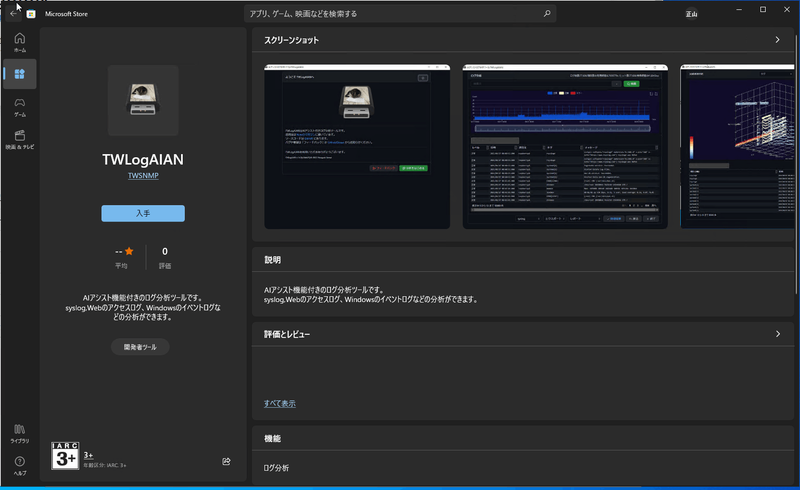Open Movies & TV in sidebar
800x490 pixels.
click(x=20, y=139)
